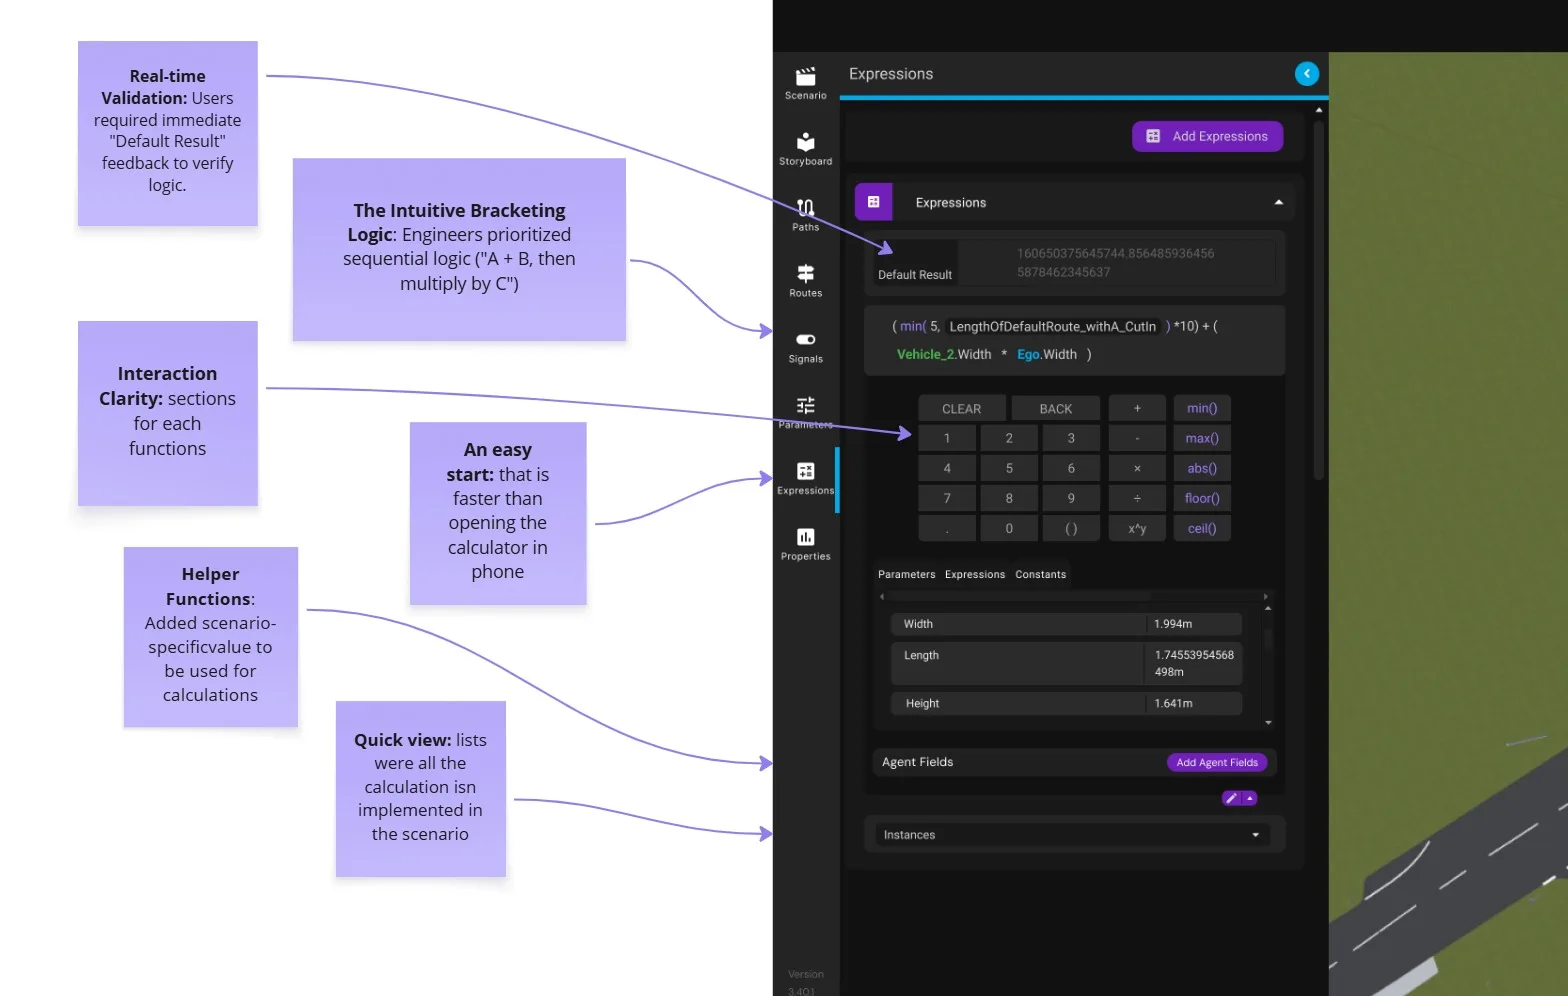Click inside the expression formula field

(x=1074, y=340)
